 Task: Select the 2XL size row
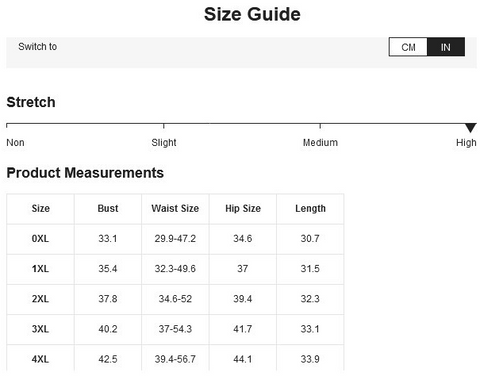pyautogui.click(x=175, y=299)
